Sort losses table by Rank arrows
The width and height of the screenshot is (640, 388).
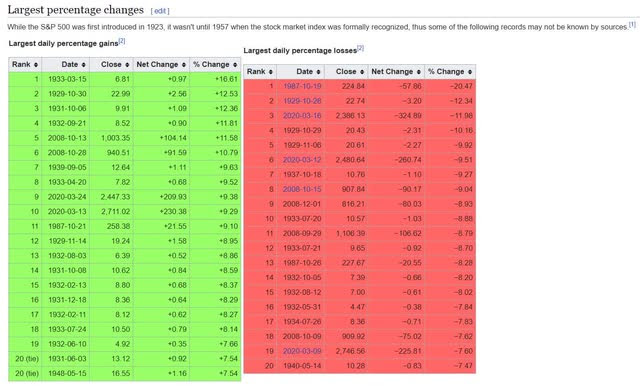(271, 72)
